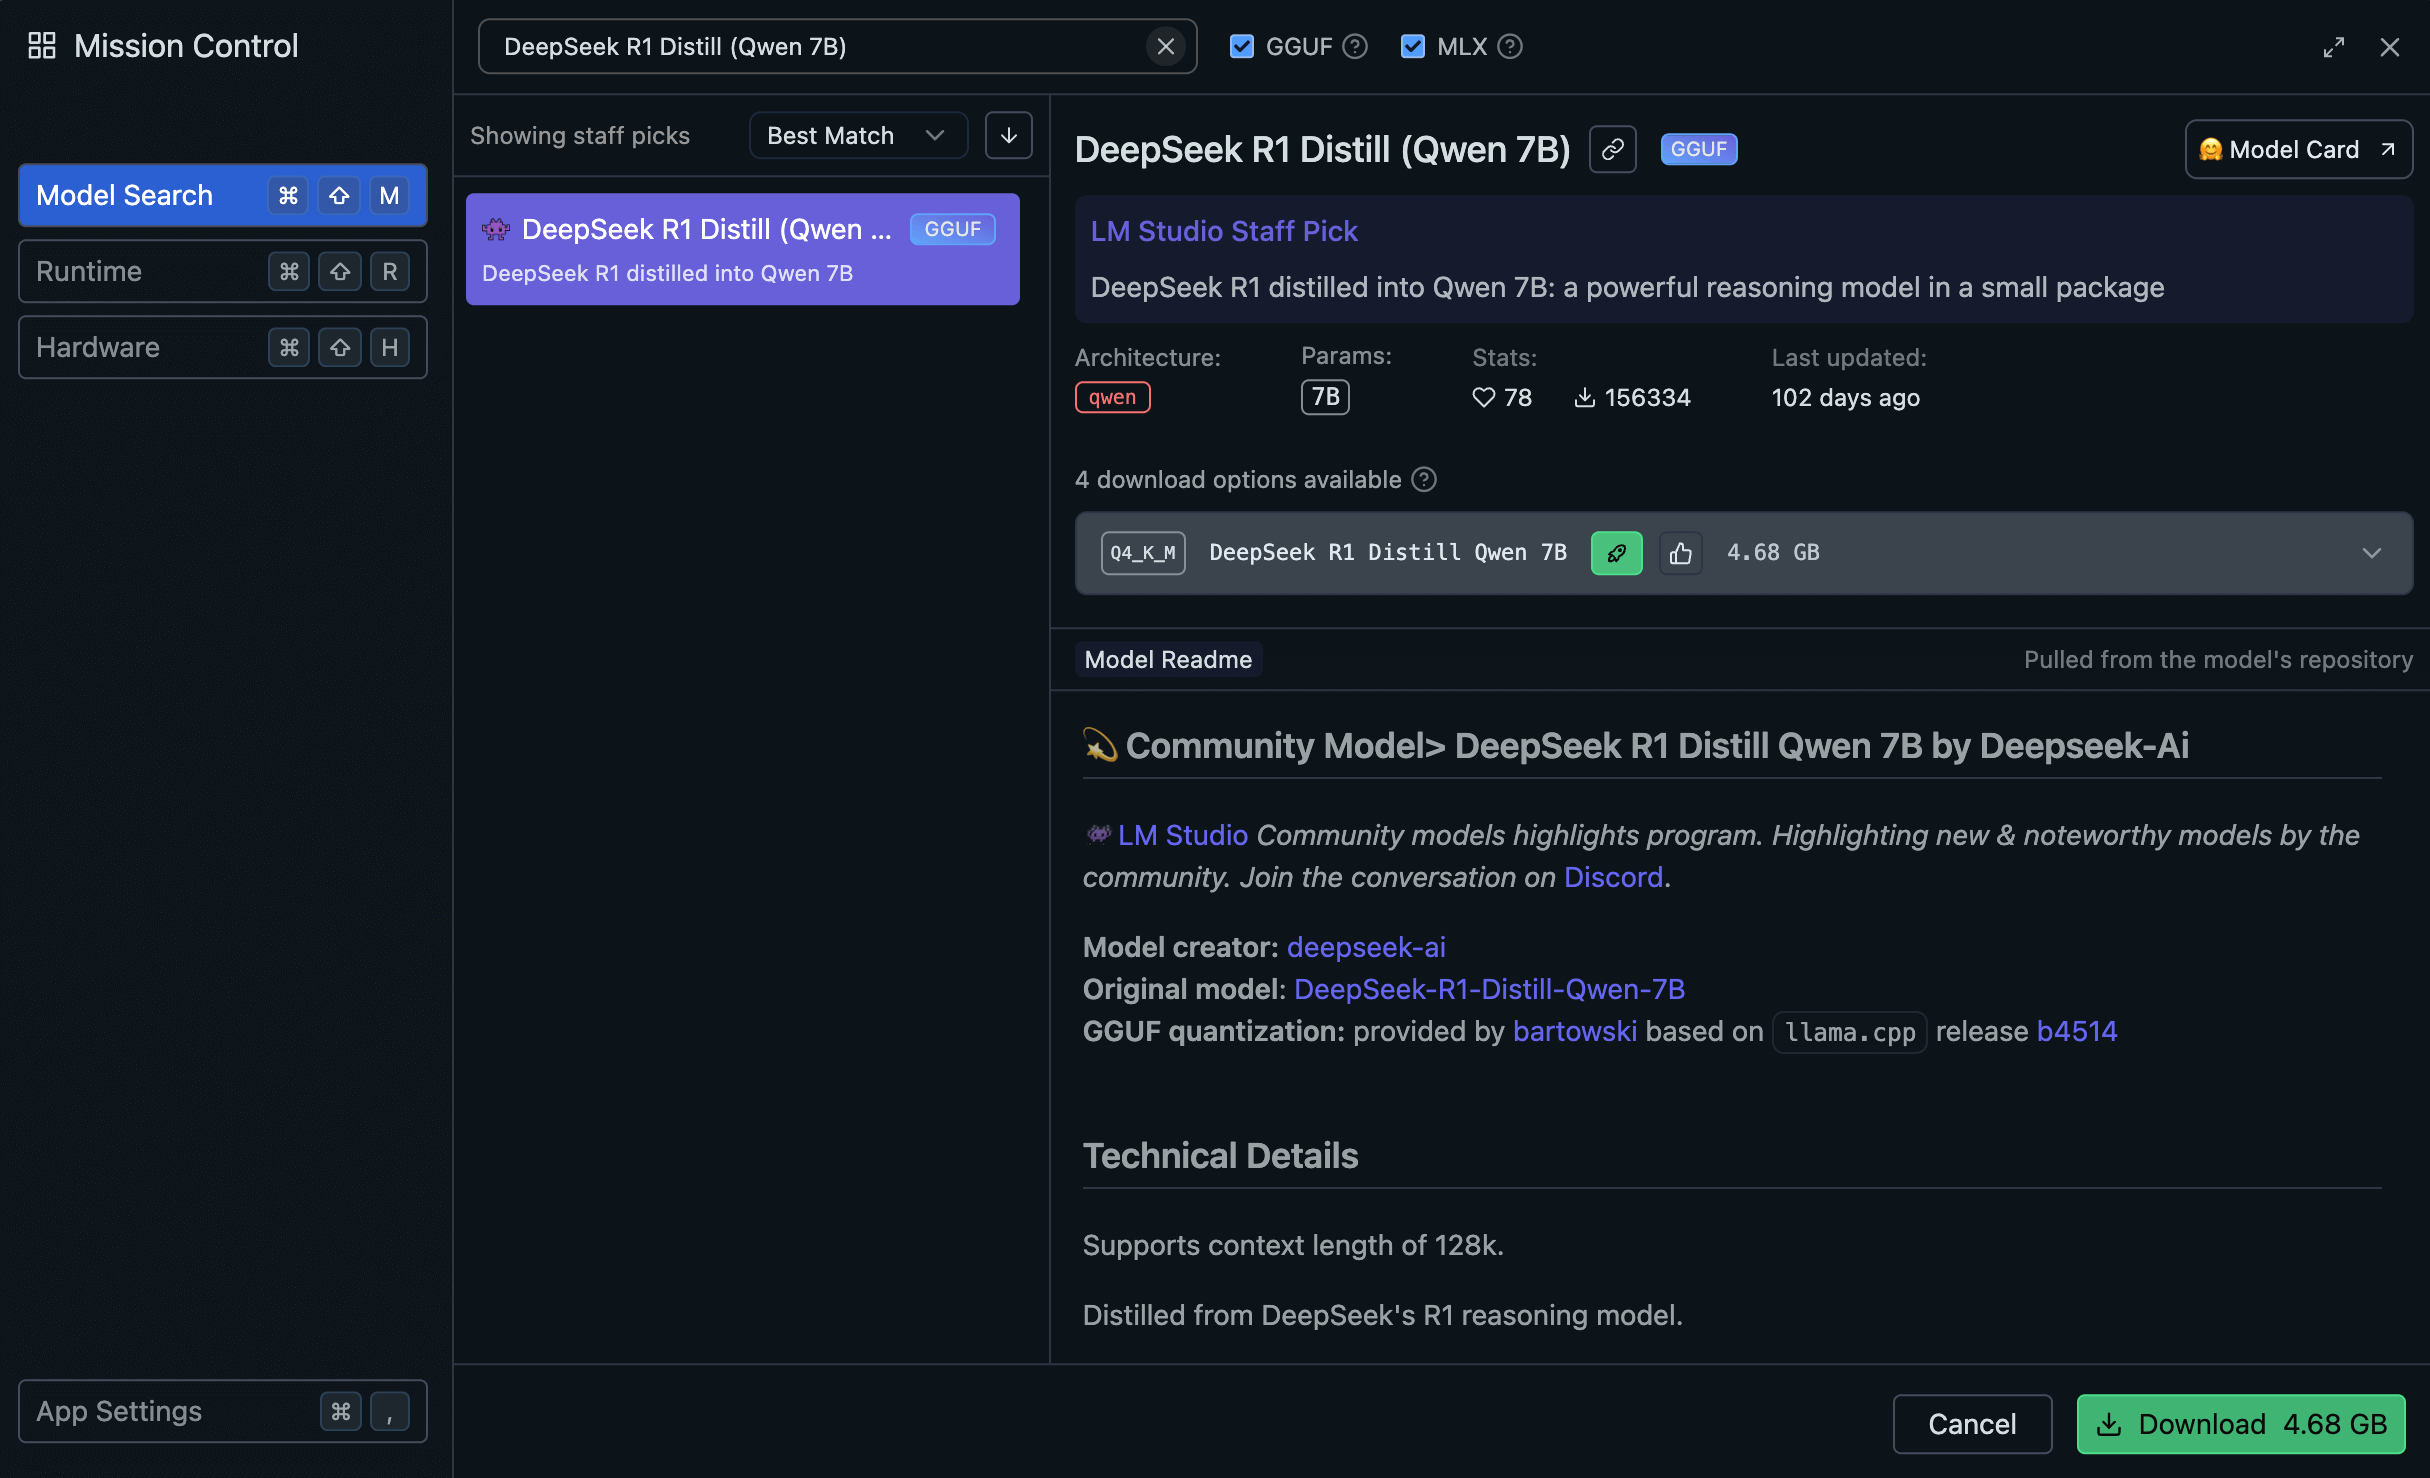Click the GGUF help question mark icon
This screenshot has width=2430, height=1478.
[x=1355, y=46]
